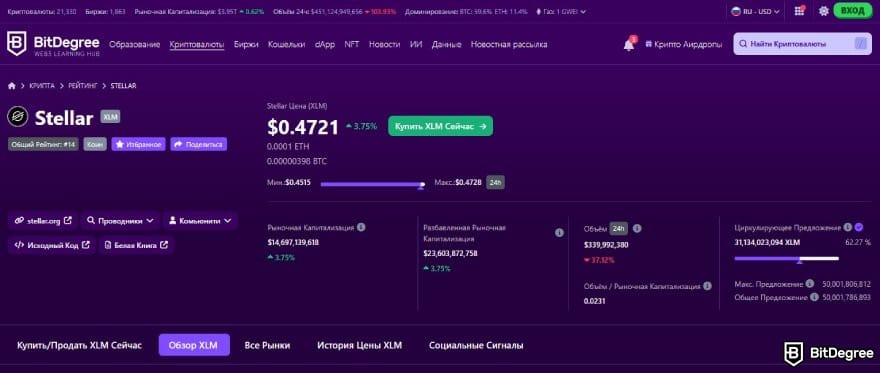Click the circulating supply progress bar
Image resolution: width=880 pixels, height=373 pixels.
786,259
